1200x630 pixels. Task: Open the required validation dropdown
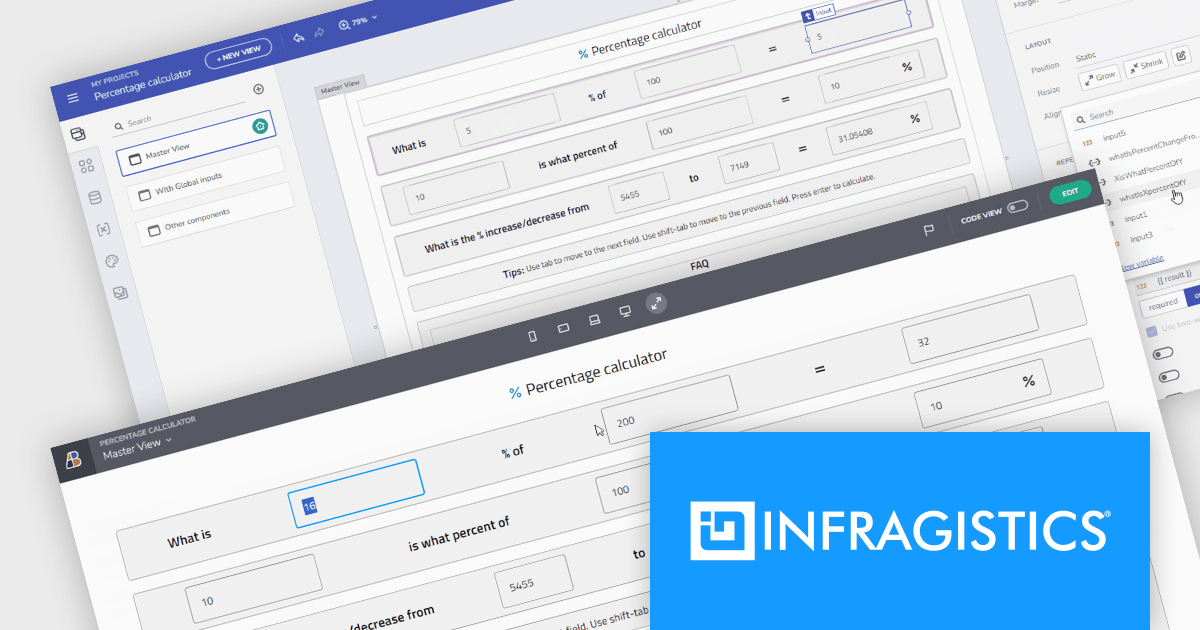[1163, 306]
